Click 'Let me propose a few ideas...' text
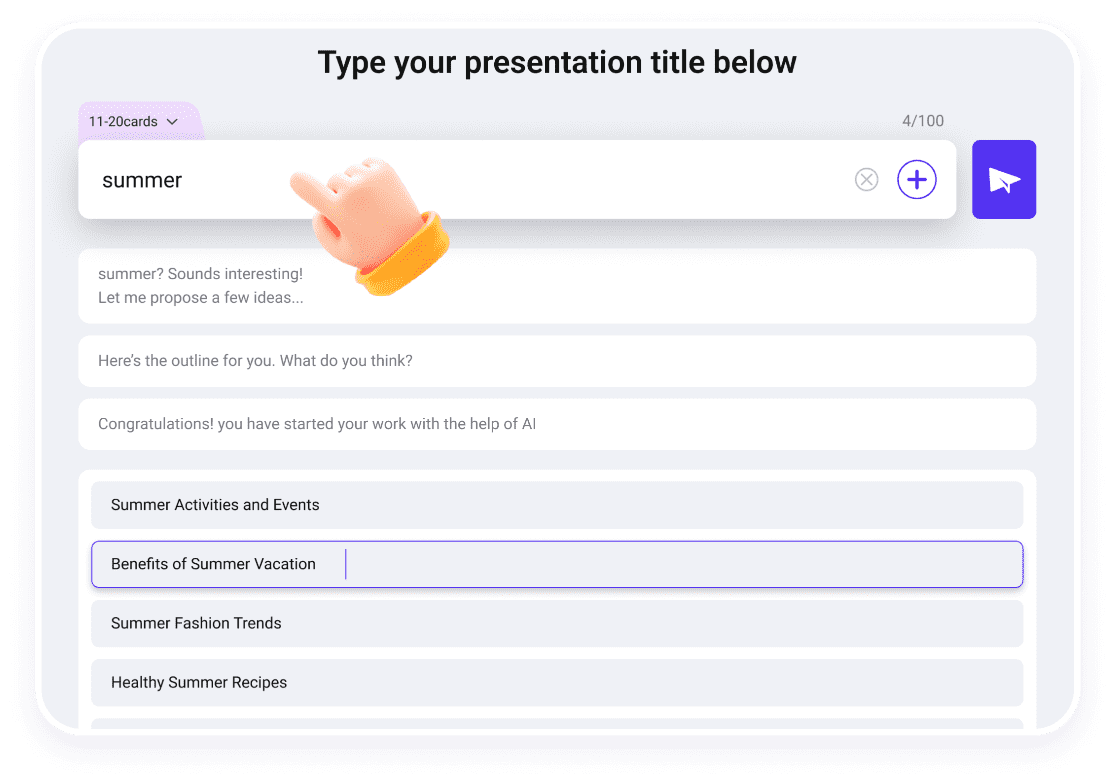1116x784 pixels. pos(200,298)
